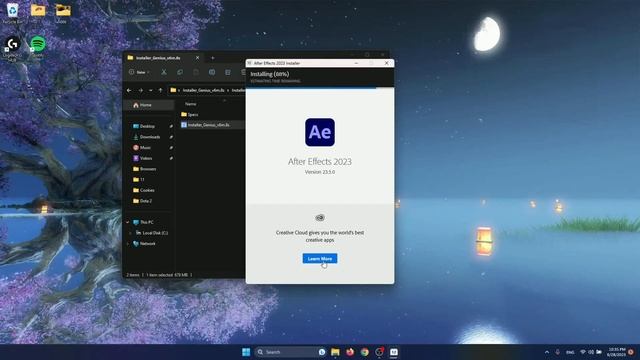Show hidden system tray icons
Screen dimensions: 640x360
pyautogui.click(x=547, y=352)
